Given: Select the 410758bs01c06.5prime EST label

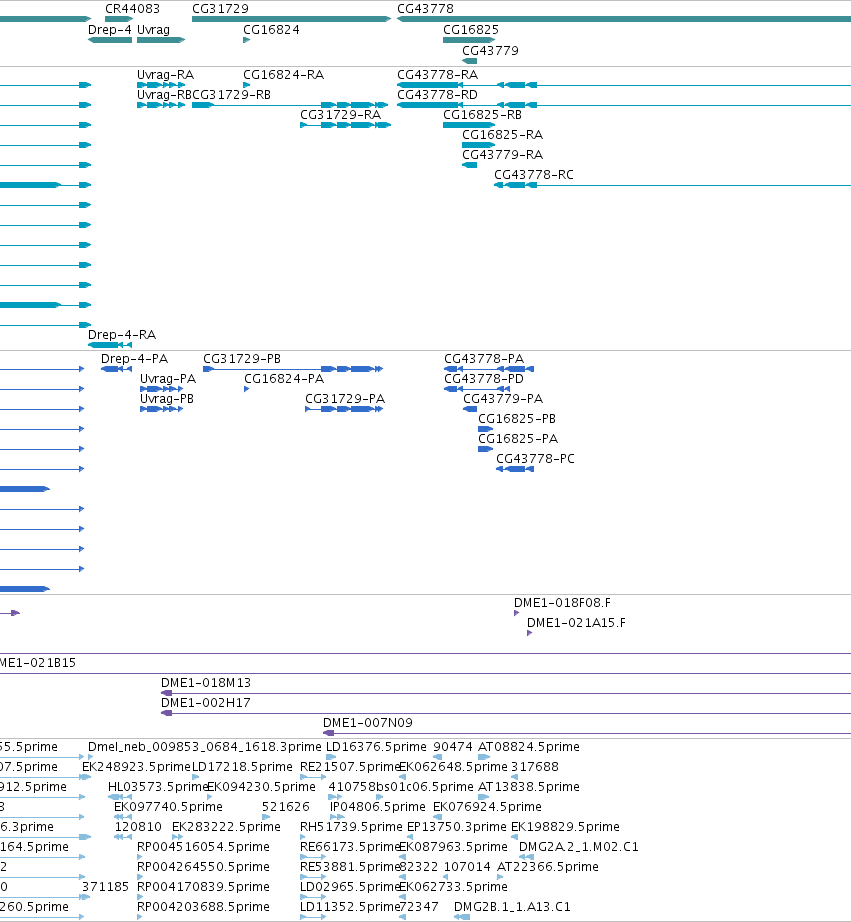Looking at the screenshot, I should pos(401,787).
